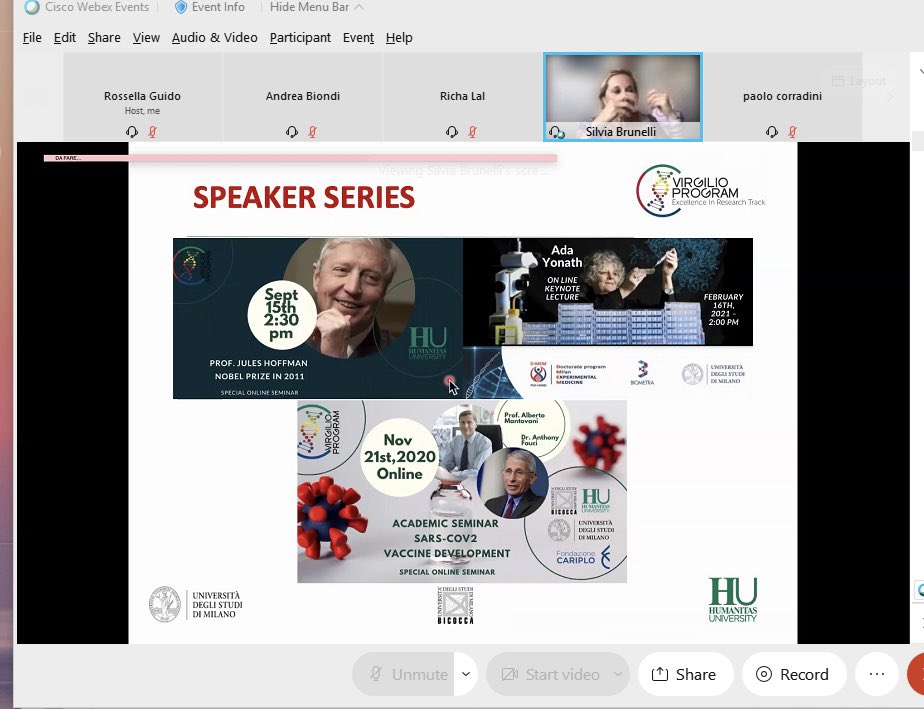The image size is (924, 709).
Task: Open the View menu
Action: 146,38
